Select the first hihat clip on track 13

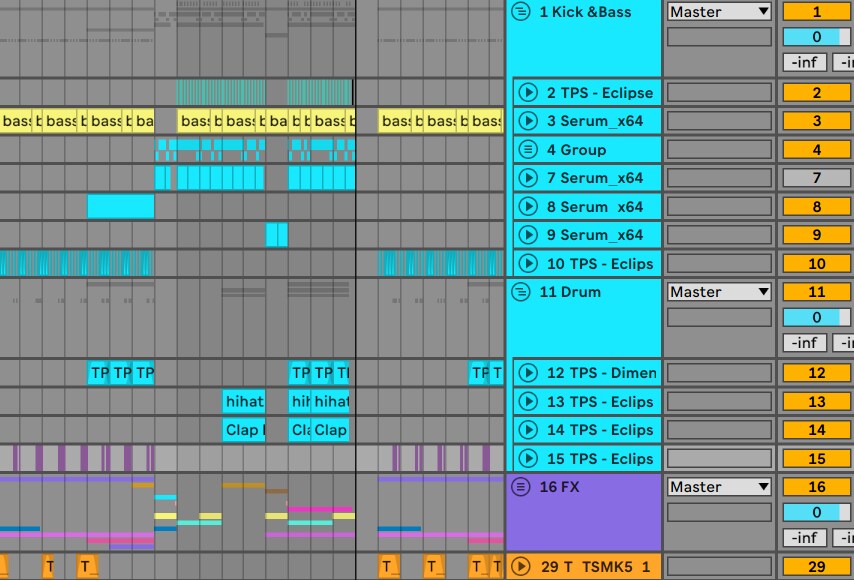(x=243, y=401)
